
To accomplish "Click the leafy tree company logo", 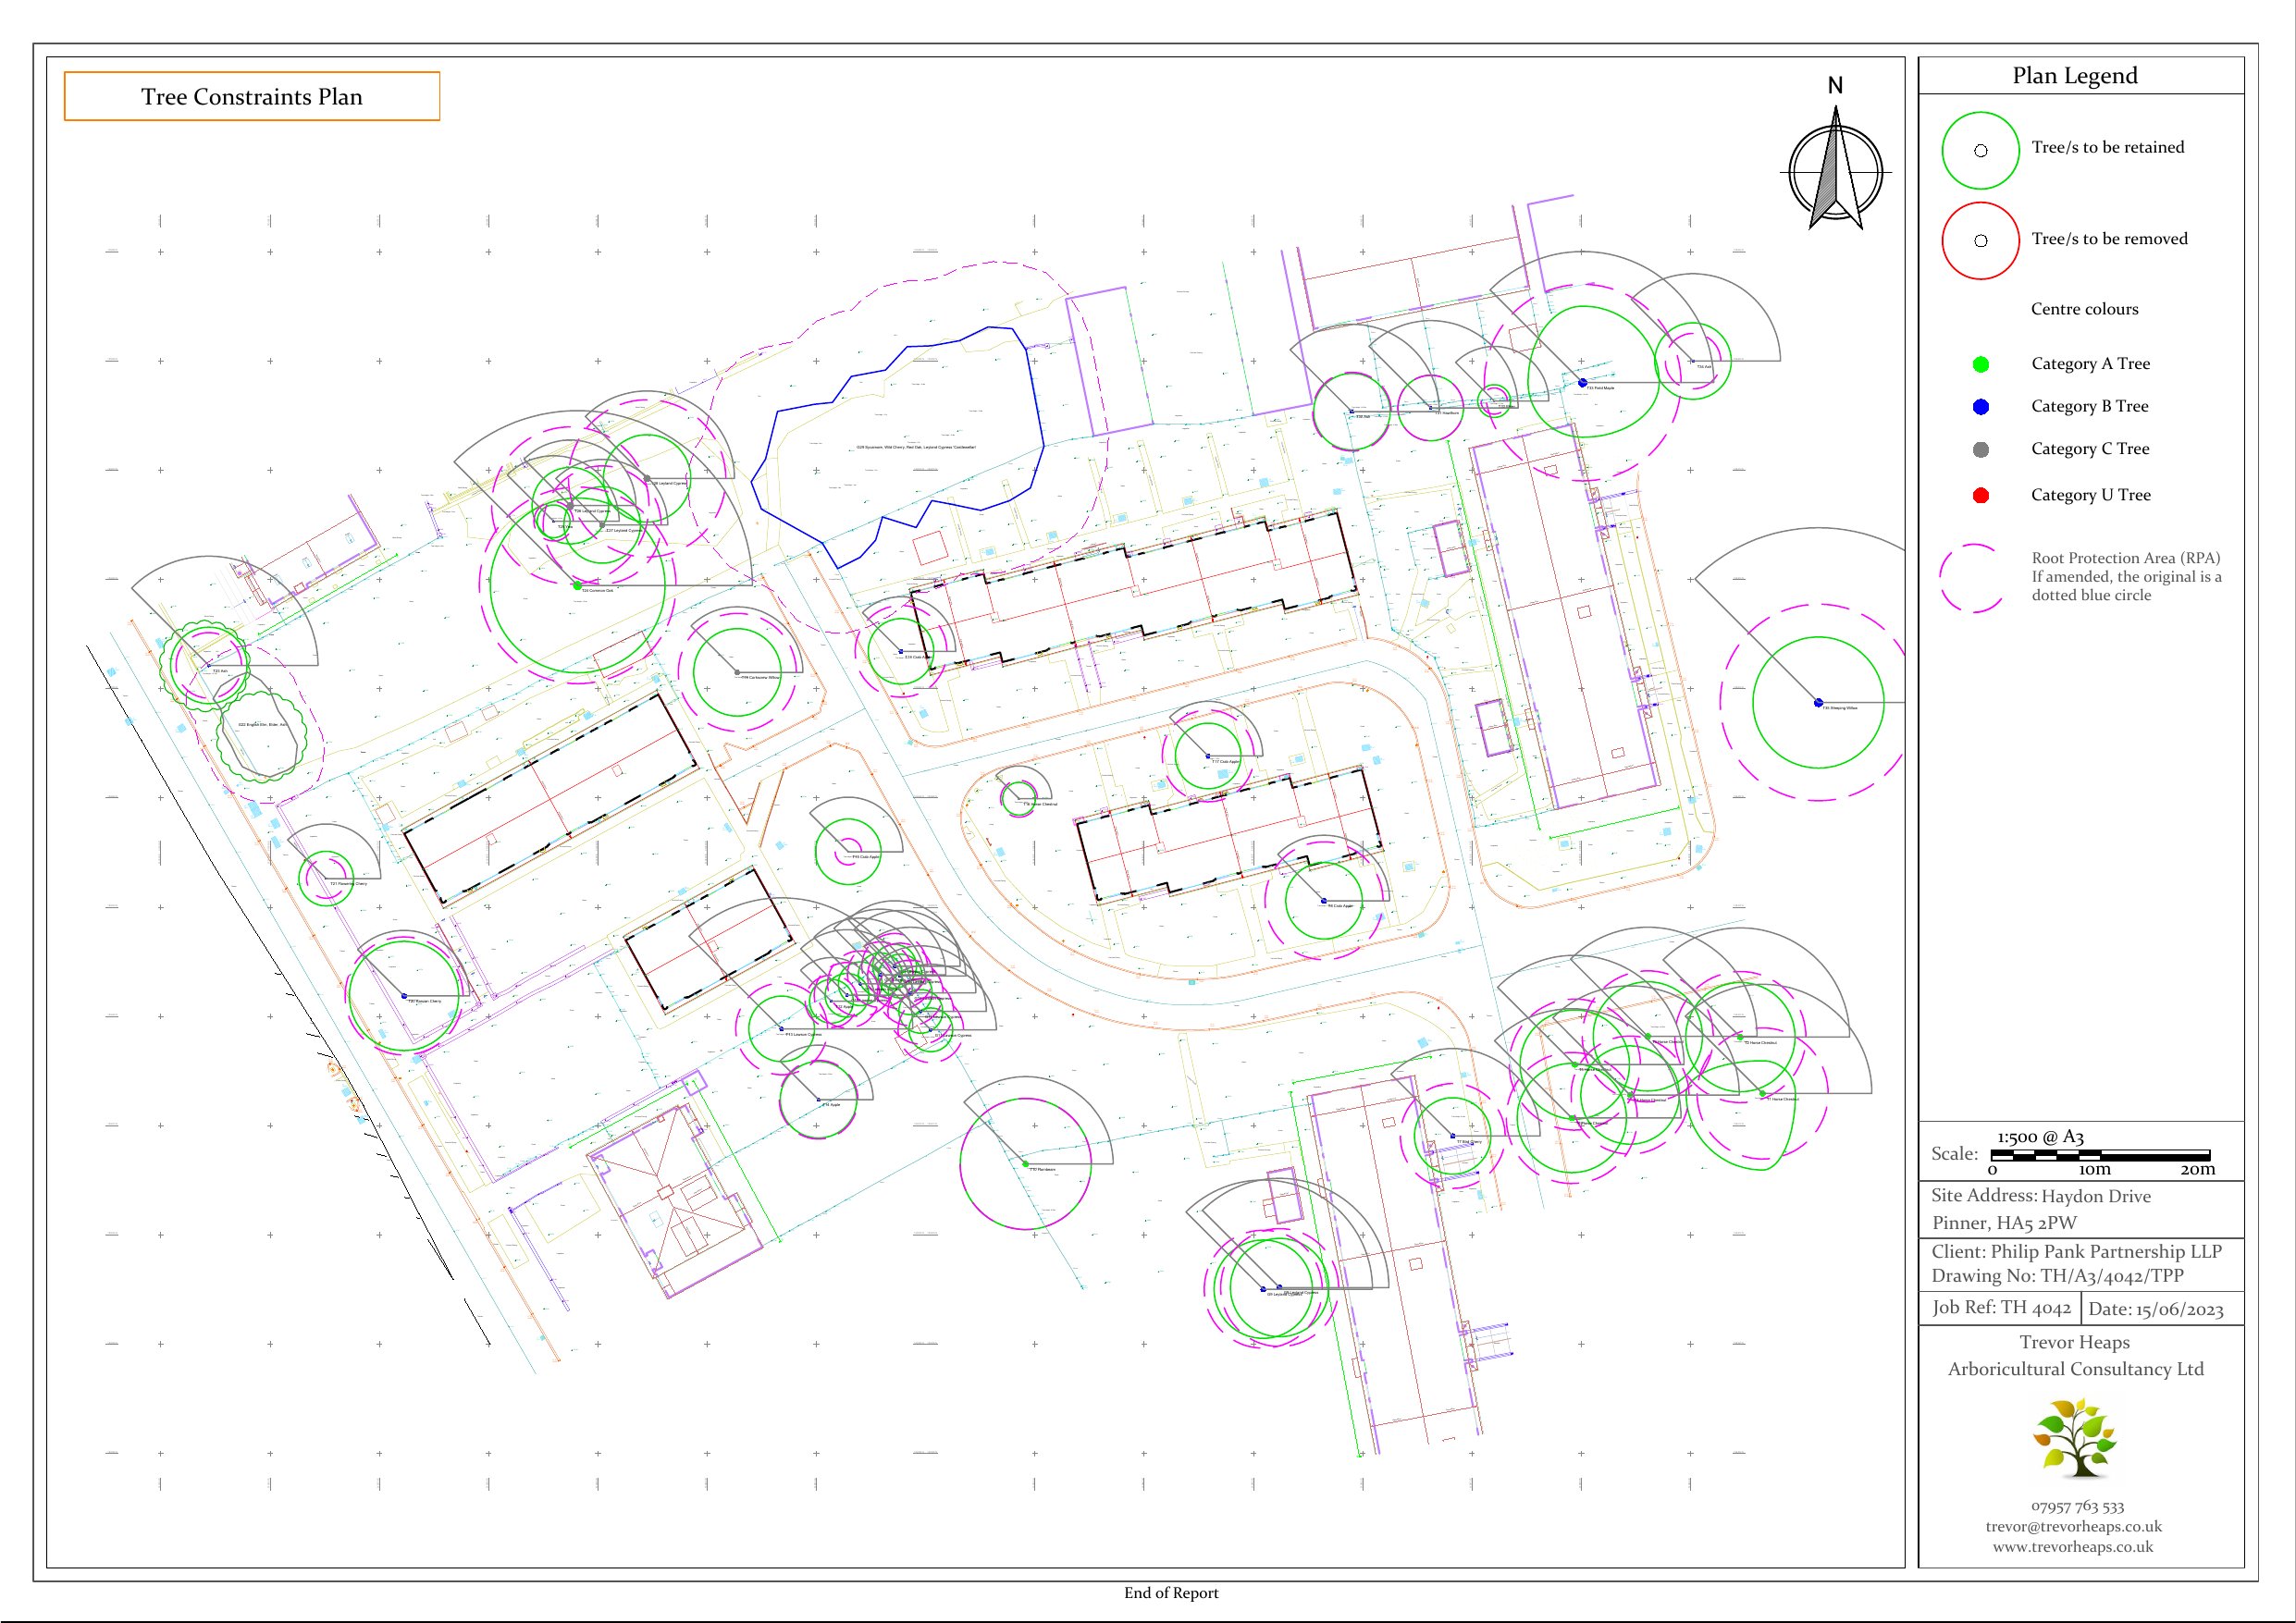I will [x=2075, y=1438].
